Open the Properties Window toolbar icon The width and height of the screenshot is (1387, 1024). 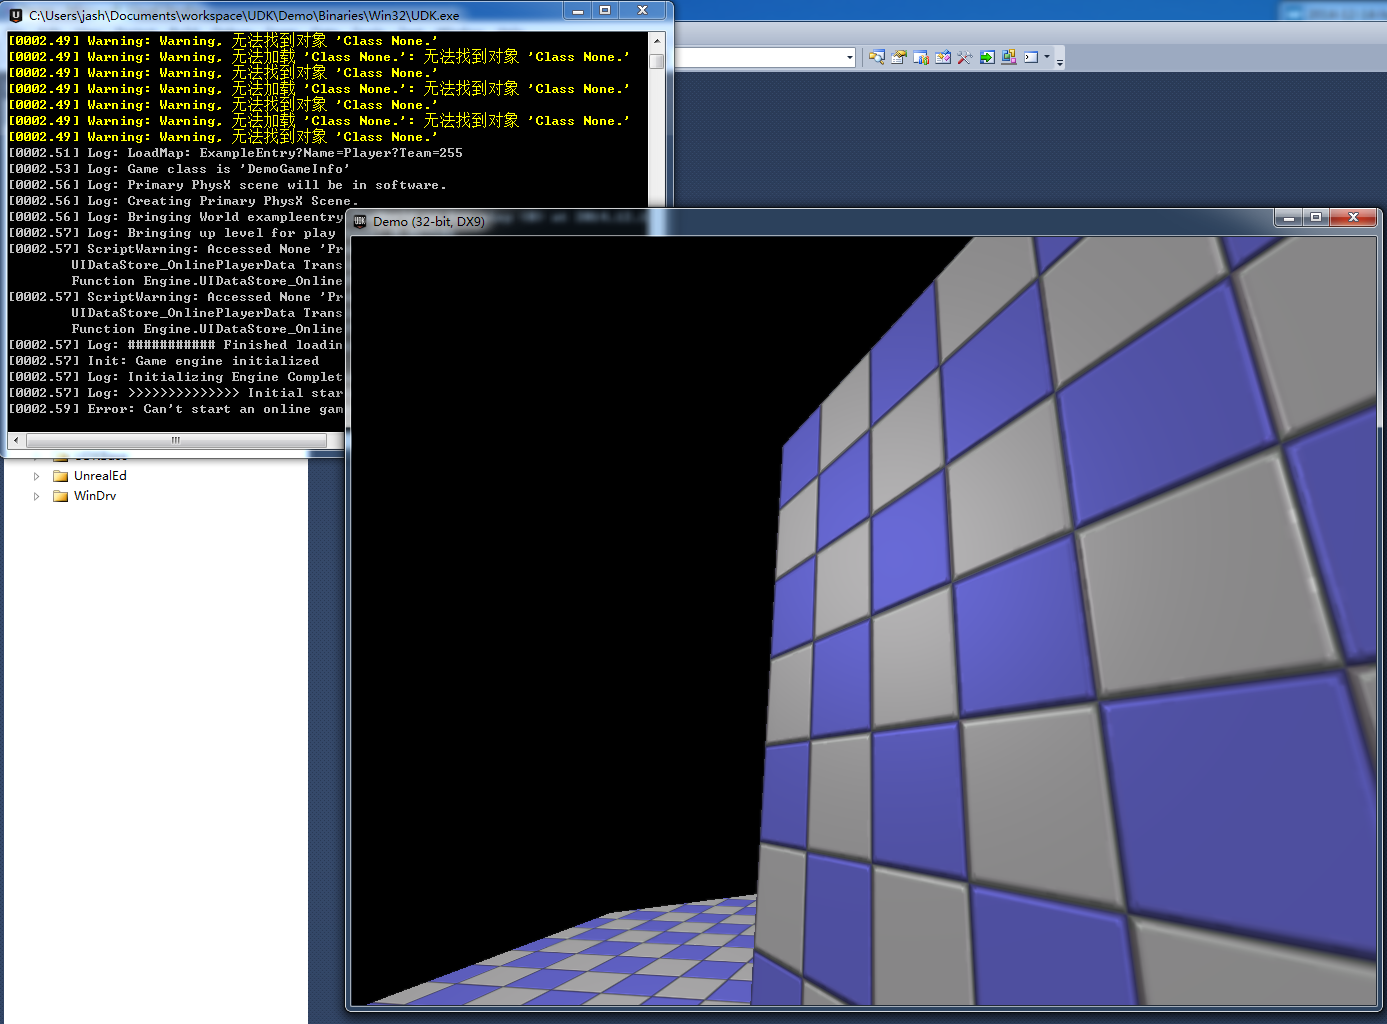click(899, 57)
